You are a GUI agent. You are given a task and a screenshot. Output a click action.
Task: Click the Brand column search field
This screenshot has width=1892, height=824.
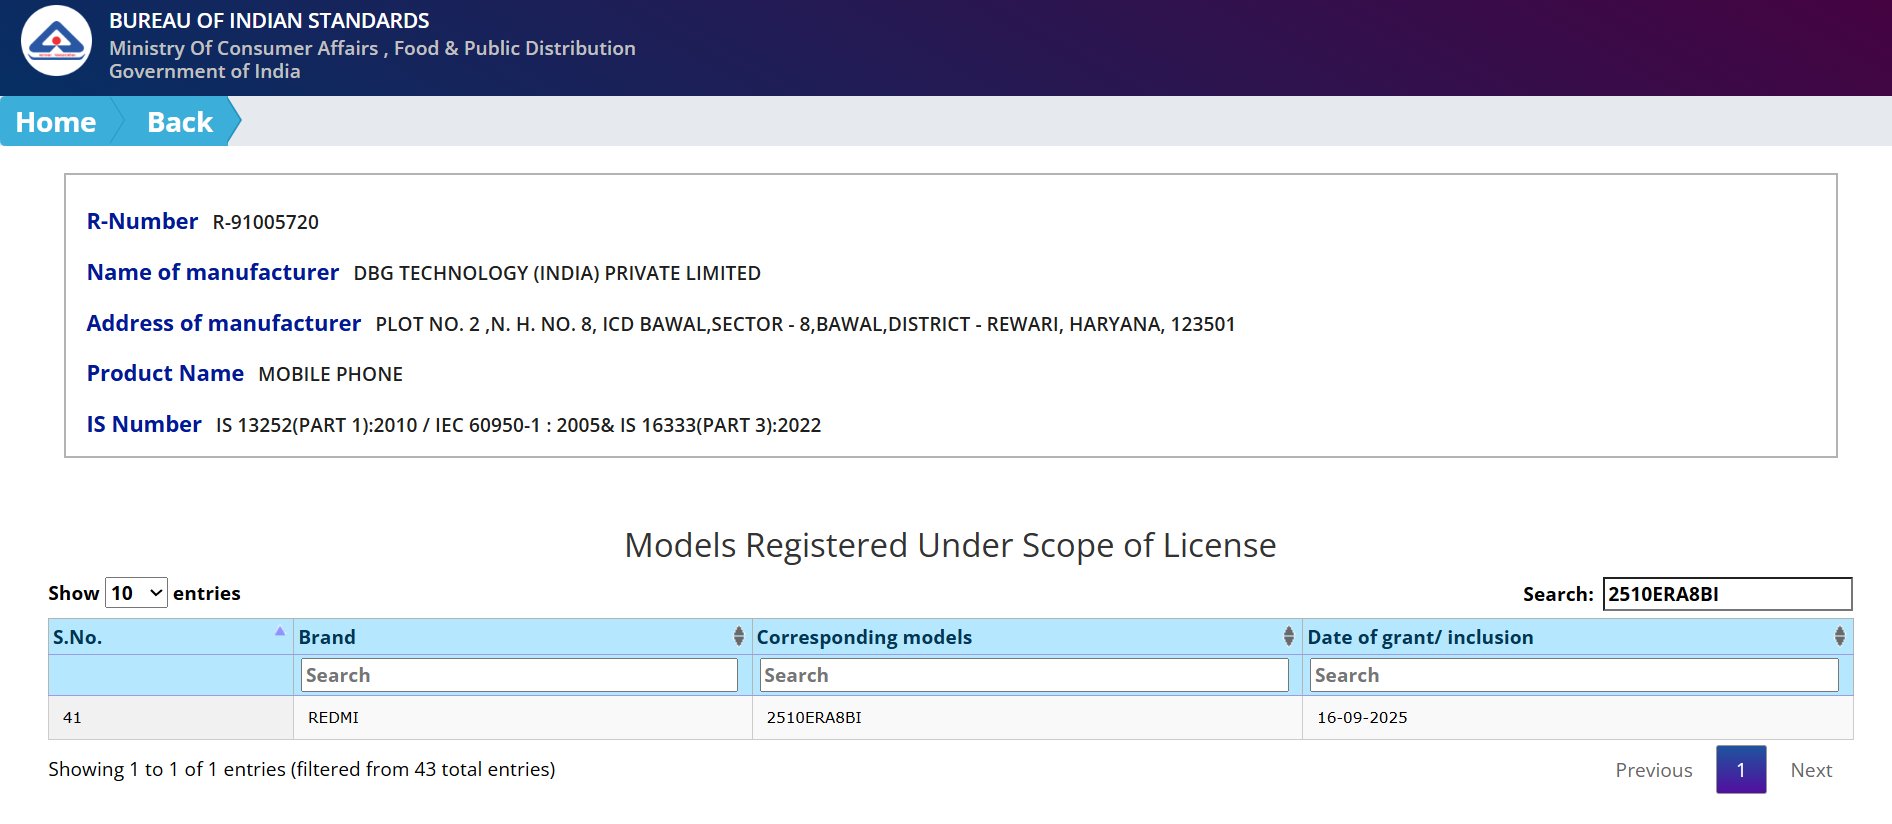[x=519, y=675]
